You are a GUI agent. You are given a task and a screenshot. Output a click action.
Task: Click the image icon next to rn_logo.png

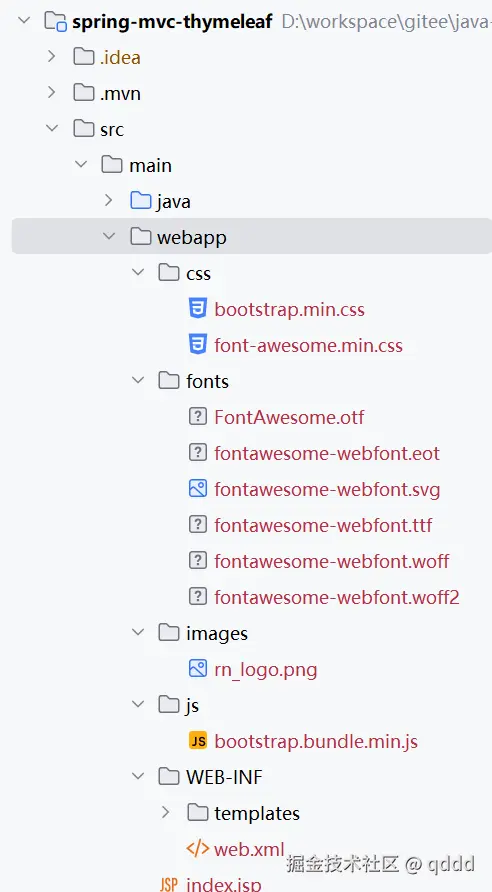(197, 668)
